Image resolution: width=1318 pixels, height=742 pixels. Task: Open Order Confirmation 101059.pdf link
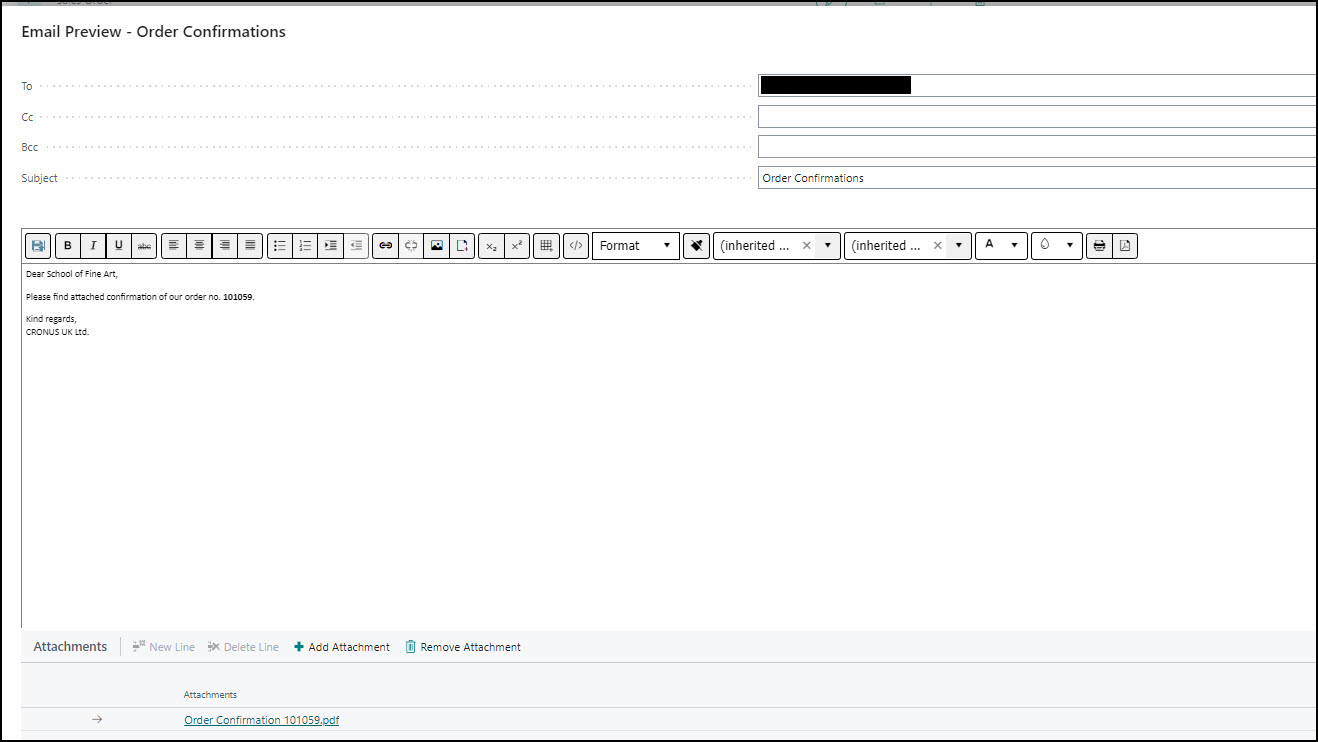pos(261,720)
